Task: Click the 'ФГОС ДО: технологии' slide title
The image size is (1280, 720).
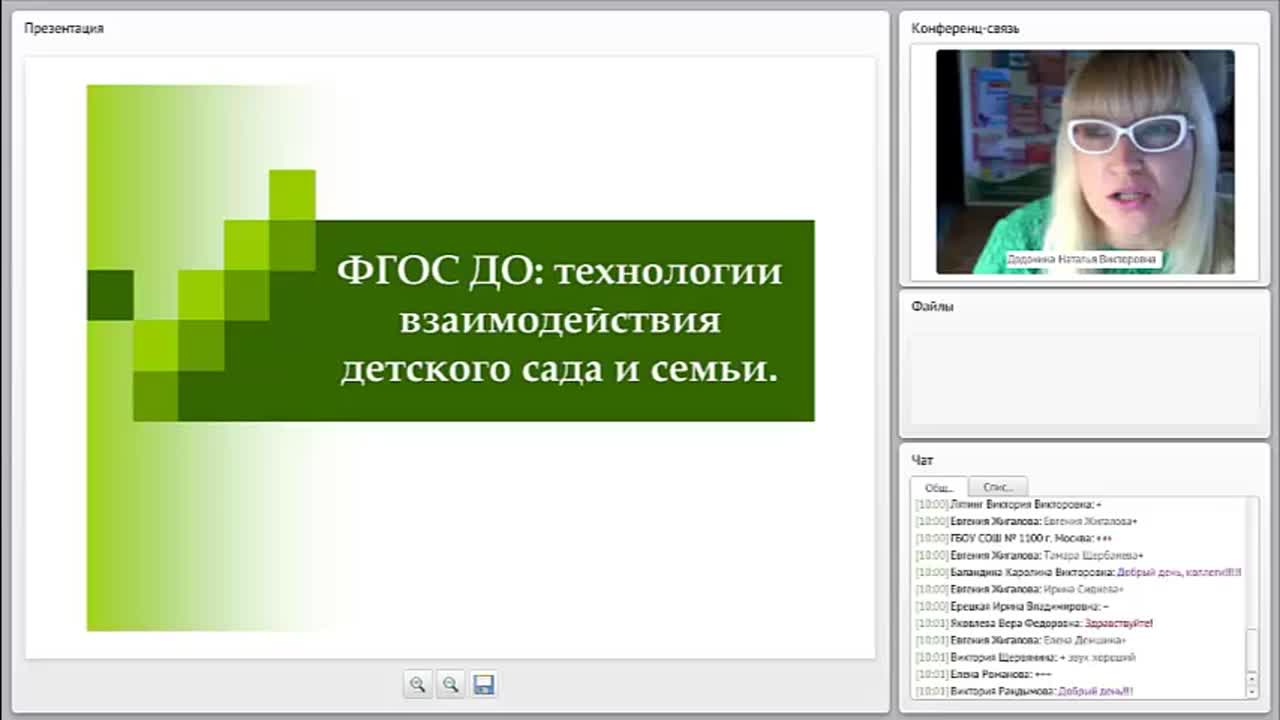Action: click(559, 271)
